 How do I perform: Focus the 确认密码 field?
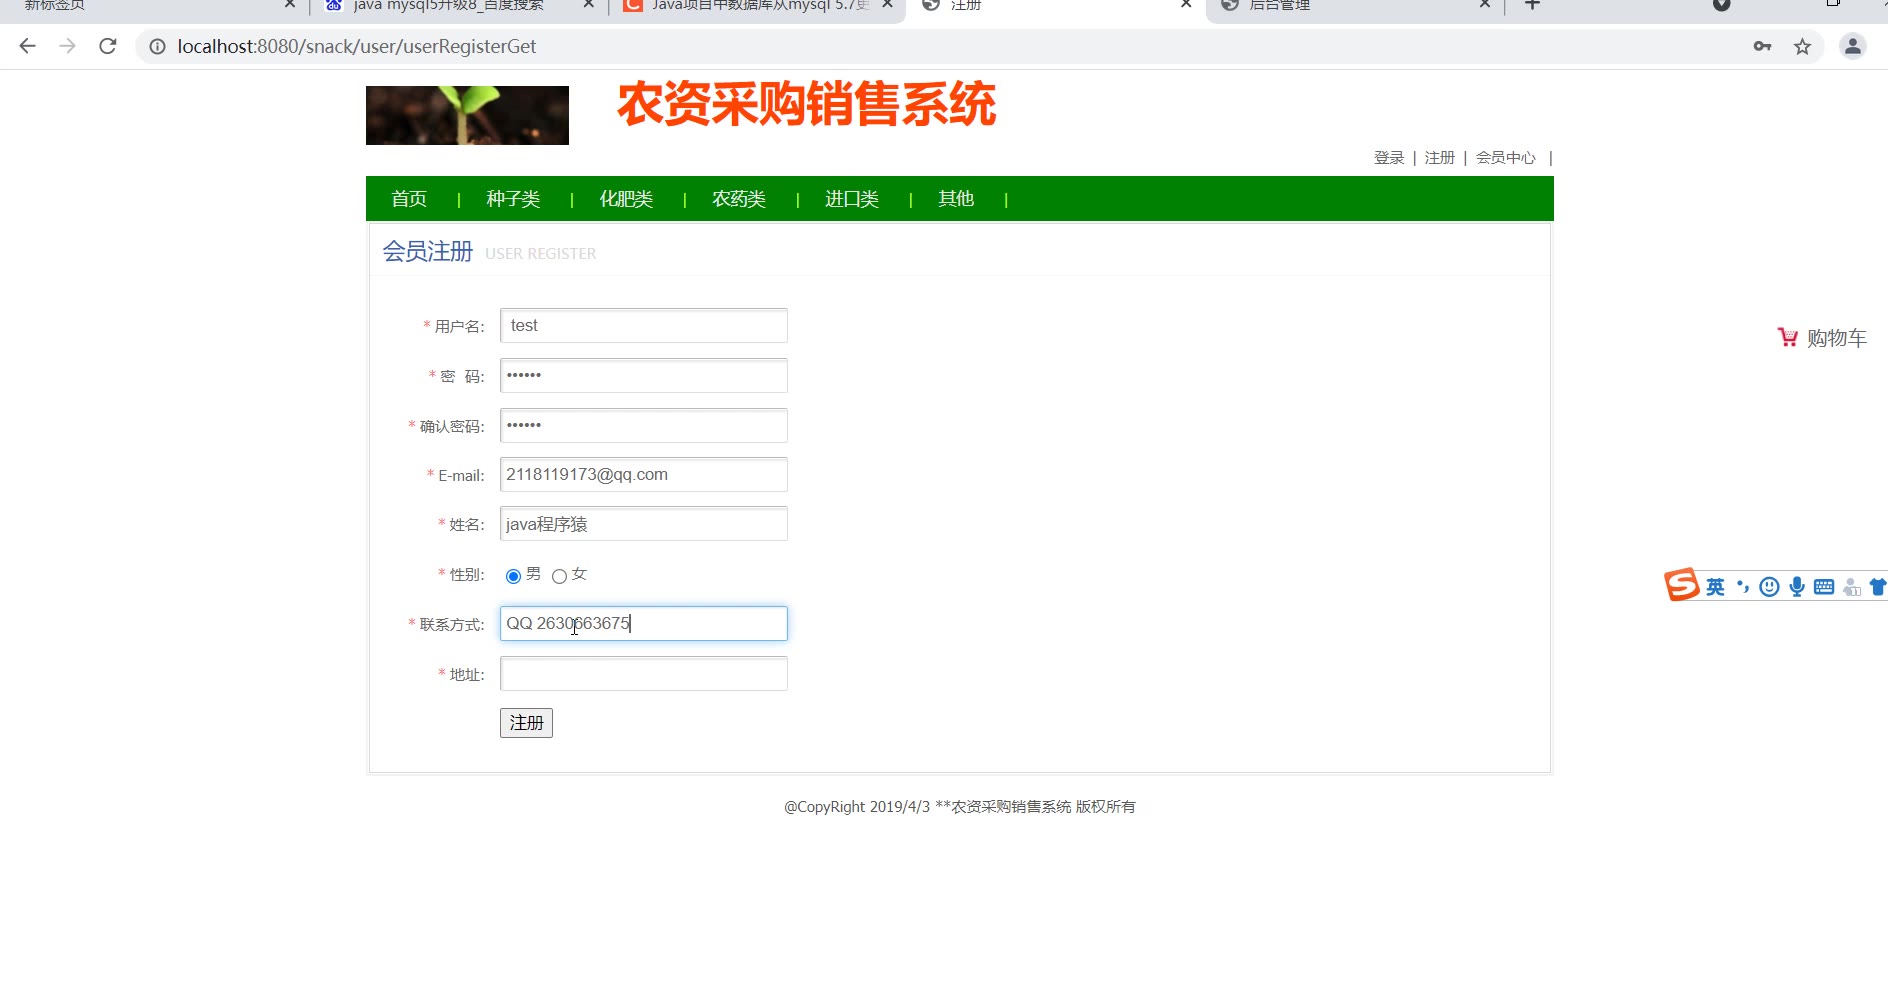coord(644,426)
